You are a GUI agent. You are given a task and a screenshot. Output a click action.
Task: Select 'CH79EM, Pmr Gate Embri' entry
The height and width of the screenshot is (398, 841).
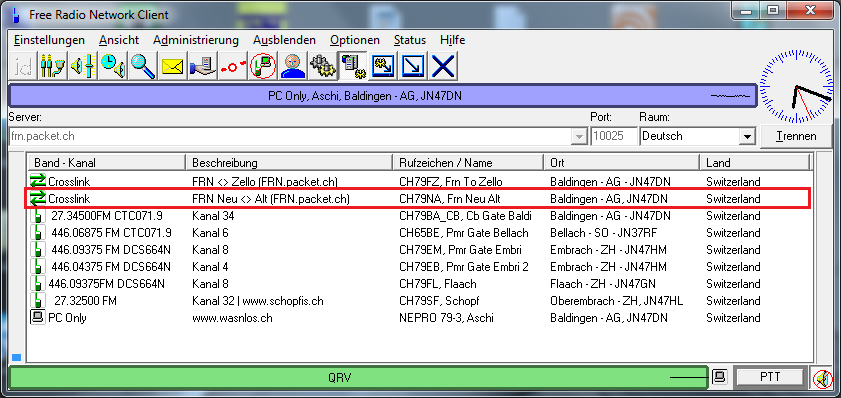[460, 250]
